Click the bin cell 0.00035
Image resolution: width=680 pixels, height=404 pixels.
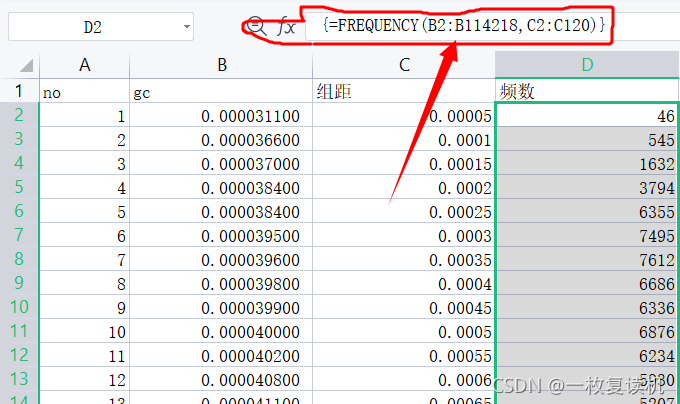404,259
